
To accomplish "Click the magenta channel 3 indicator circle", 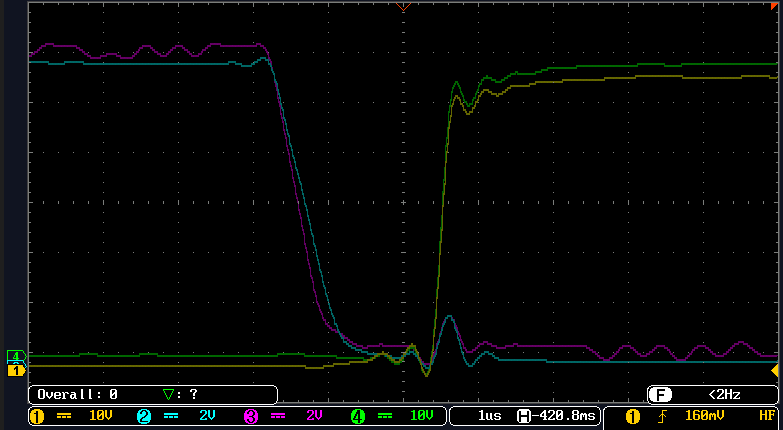I will (x=251, y=416).
